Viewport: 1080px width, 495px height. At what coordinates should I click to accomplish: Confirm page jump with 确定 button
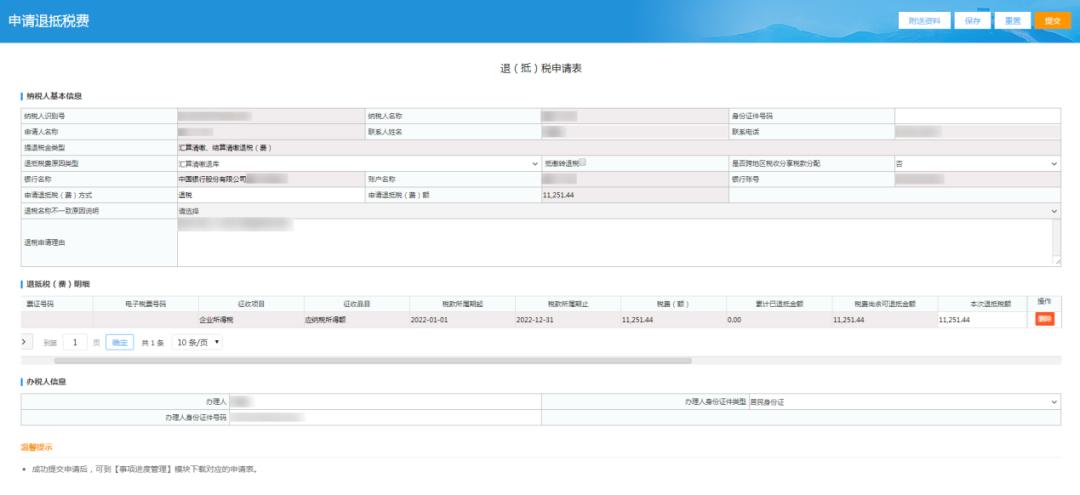tap(120, 342)
